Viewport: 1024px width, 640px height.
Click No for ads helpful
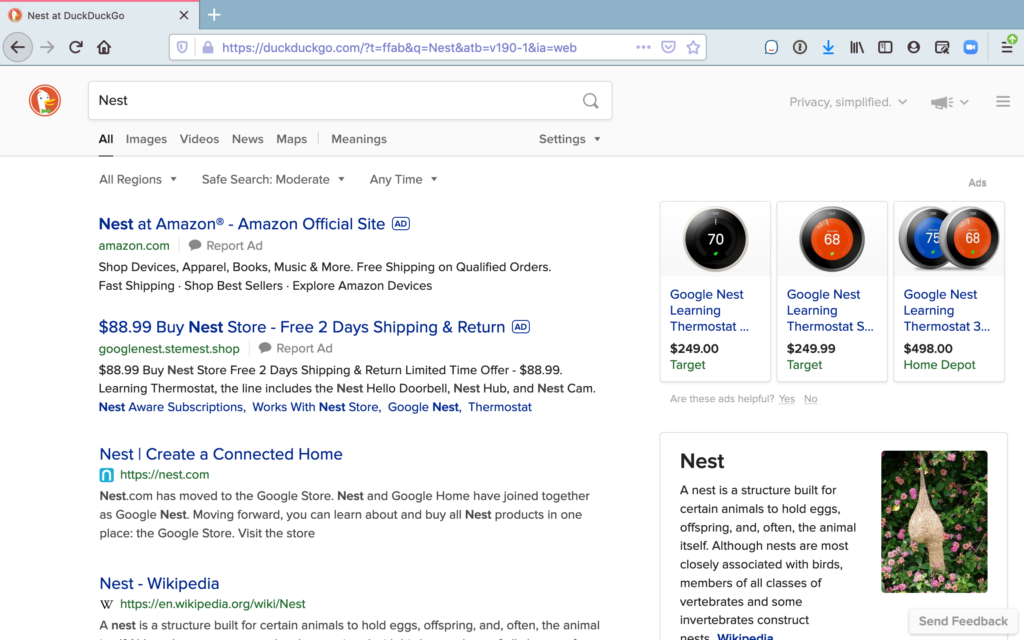[x=810, y=399]
